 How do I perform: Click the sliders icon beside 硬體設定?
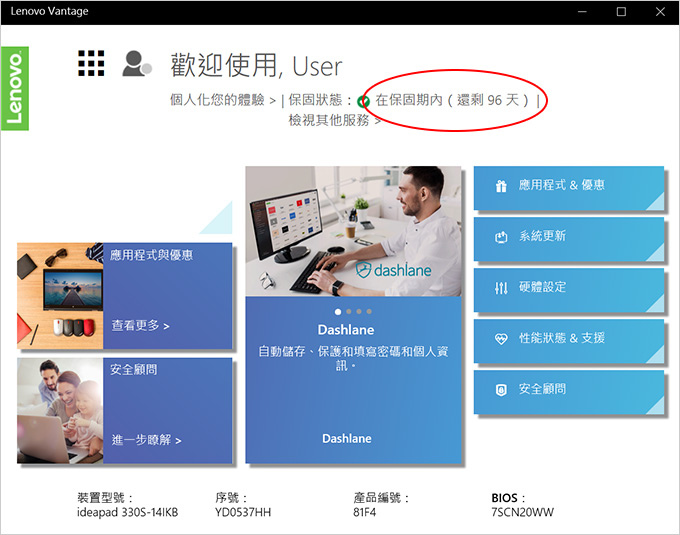(501, 287)
